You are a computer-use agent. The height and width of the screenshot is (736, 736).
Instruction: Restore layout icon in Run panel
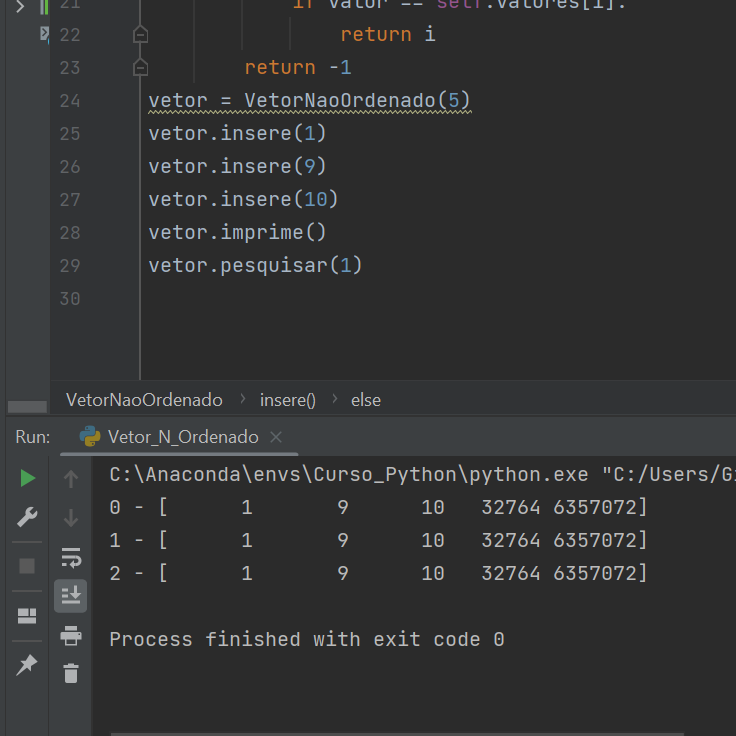(x=27, y=615)
